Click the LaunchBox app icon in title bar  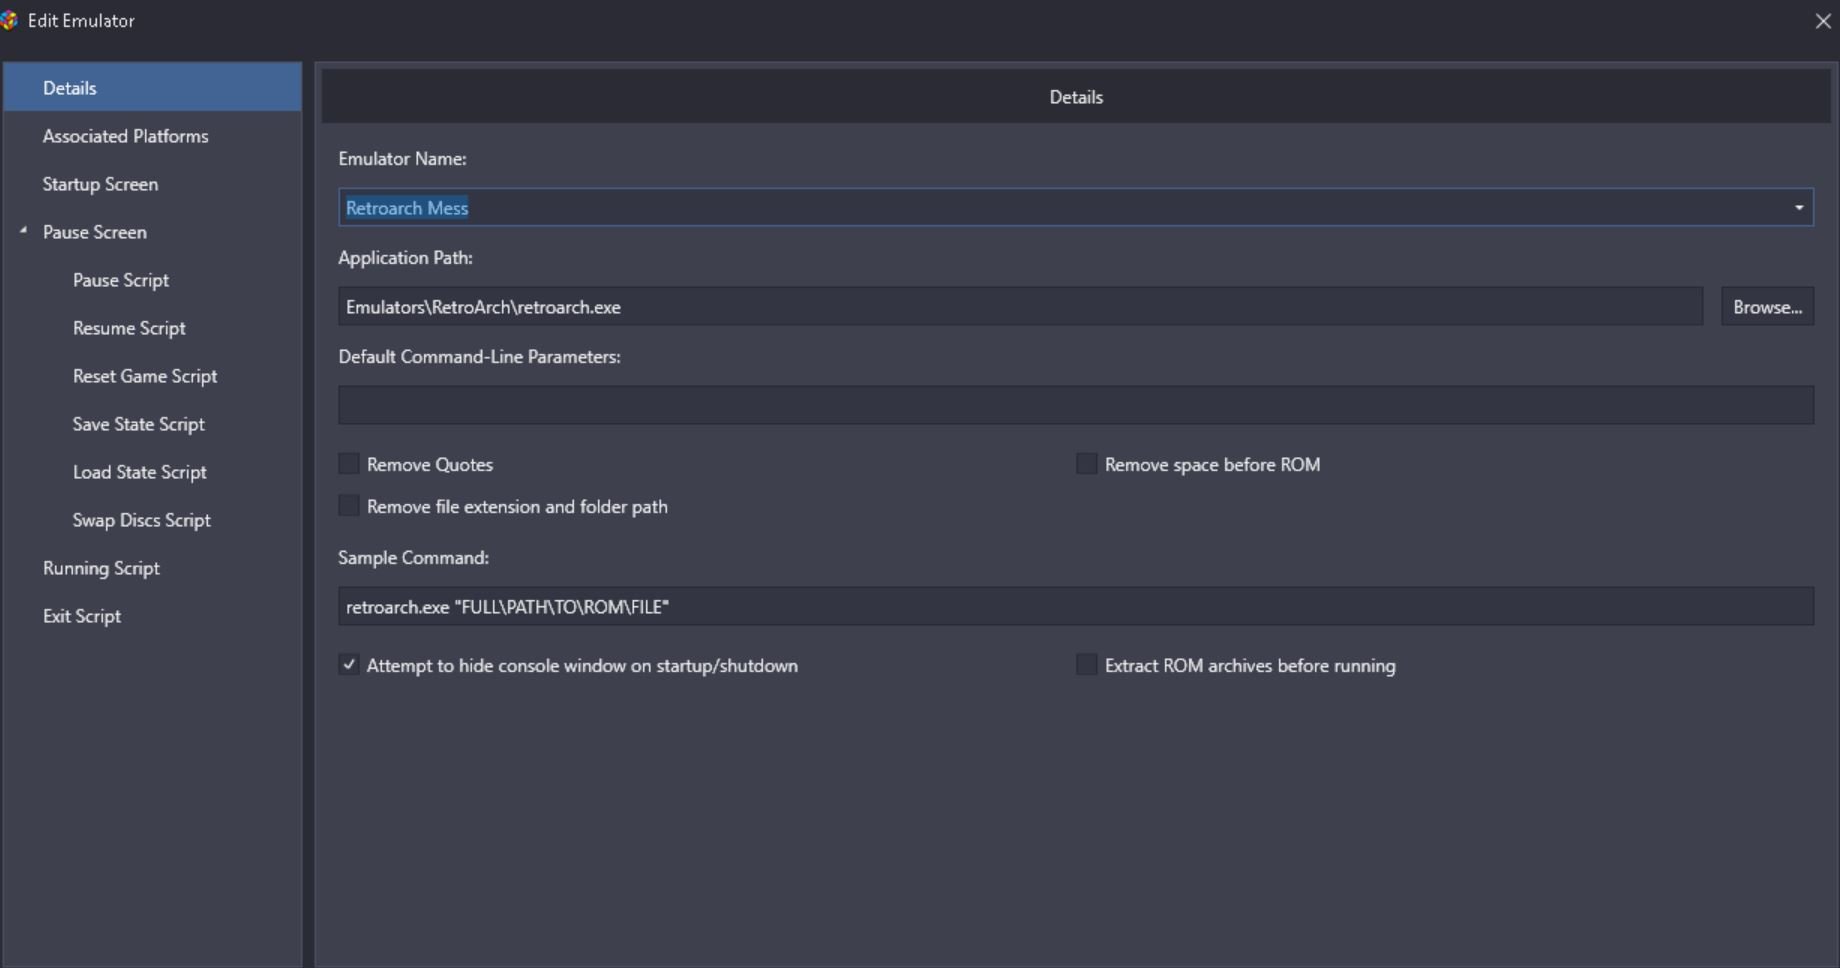click(x=9, y=20)
